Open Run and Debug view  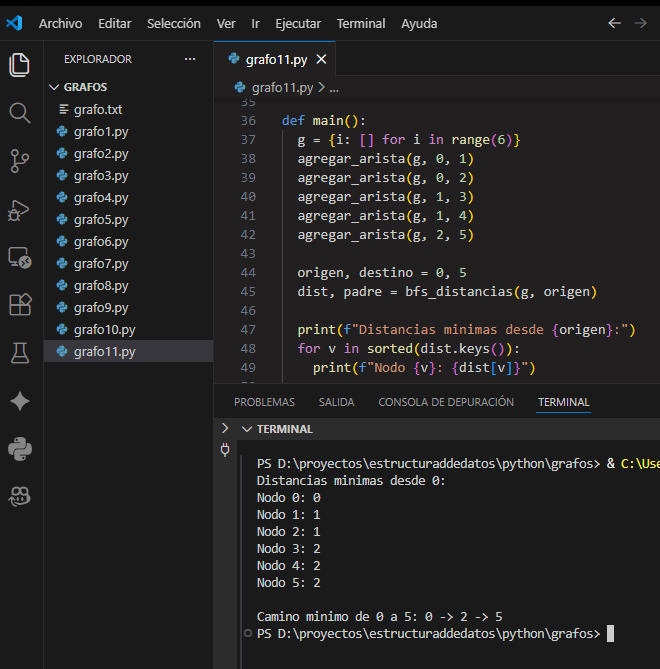click(x=20, y=209)
